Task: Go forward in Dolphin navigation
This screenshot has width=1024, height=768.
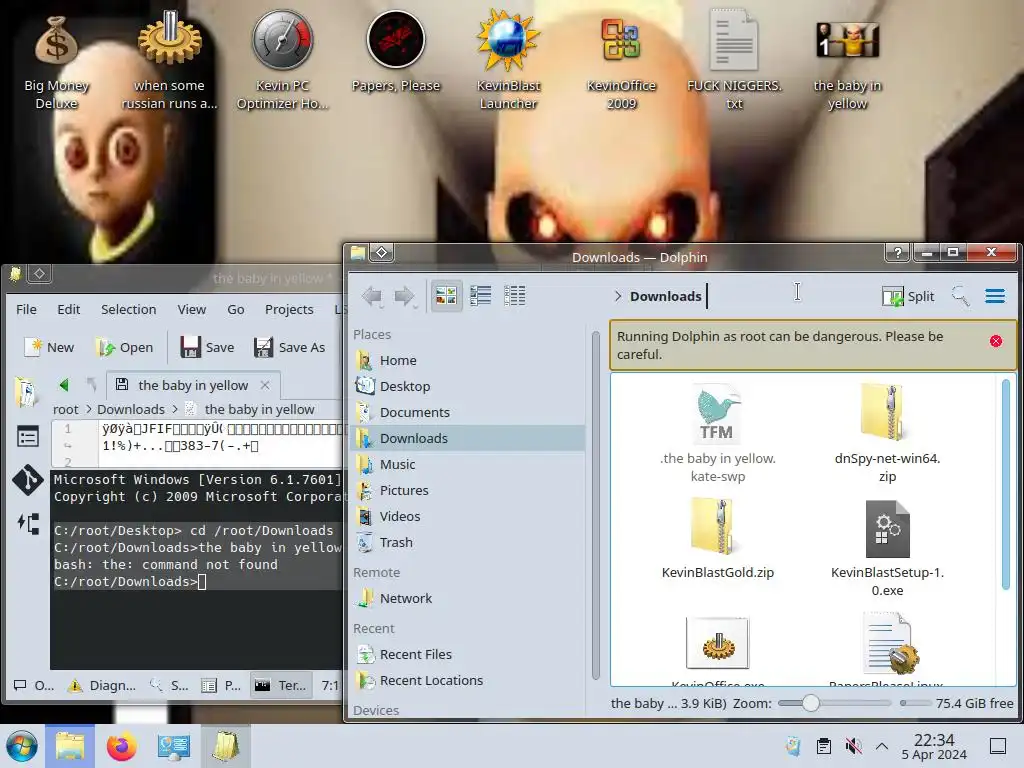Action: click(x=405, y=296)
